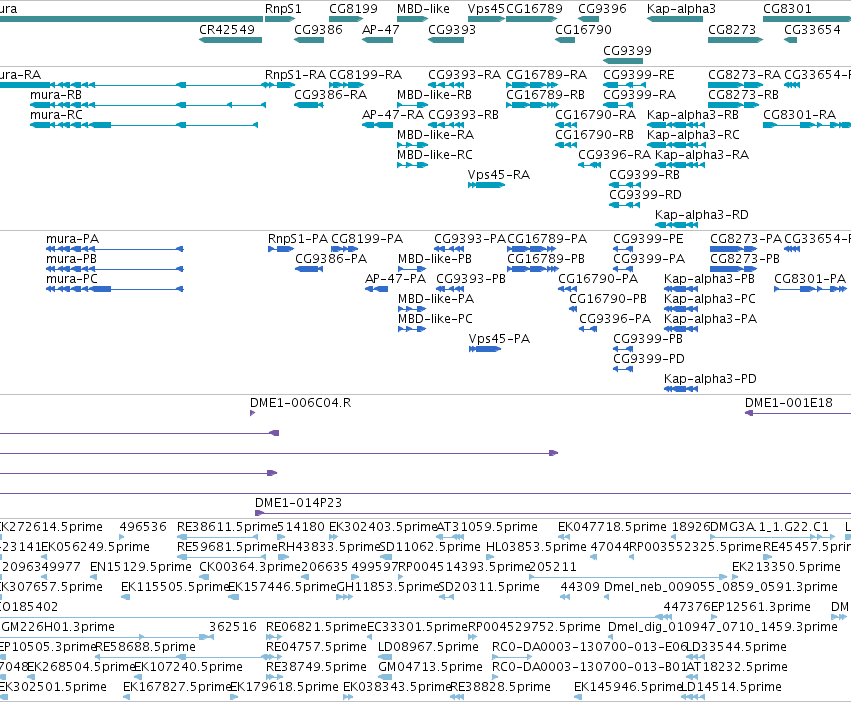This screenshot has width=851, height=702.
Task: Select the EK167827.5prime EST label
Action: click(x=177, y=687)
